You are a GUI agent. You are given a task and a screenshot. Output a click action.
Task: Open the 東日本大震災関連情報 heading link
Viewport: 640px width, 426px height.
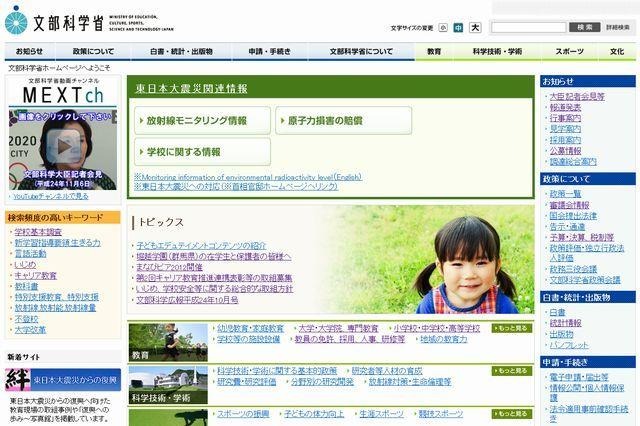click(x=191, y=89)
